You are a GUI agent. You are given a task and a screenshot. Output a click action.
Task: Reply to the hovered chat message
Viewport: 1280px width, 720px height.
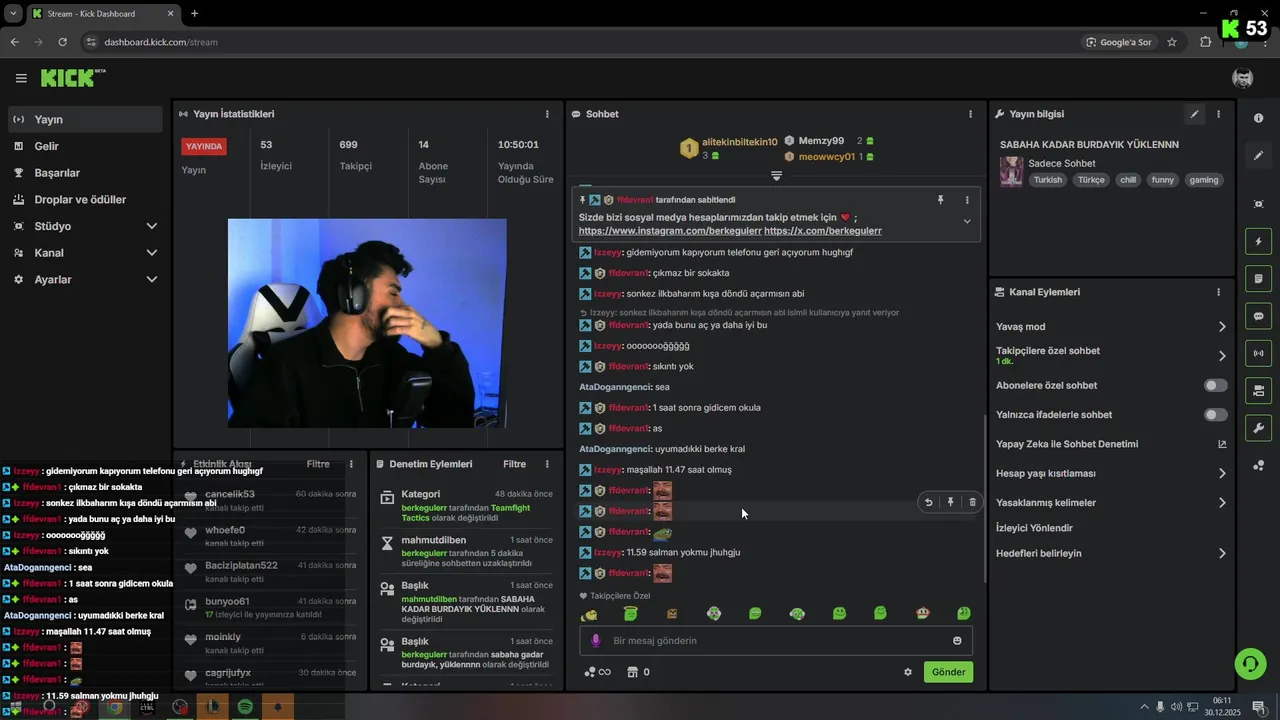click(928, 502)
